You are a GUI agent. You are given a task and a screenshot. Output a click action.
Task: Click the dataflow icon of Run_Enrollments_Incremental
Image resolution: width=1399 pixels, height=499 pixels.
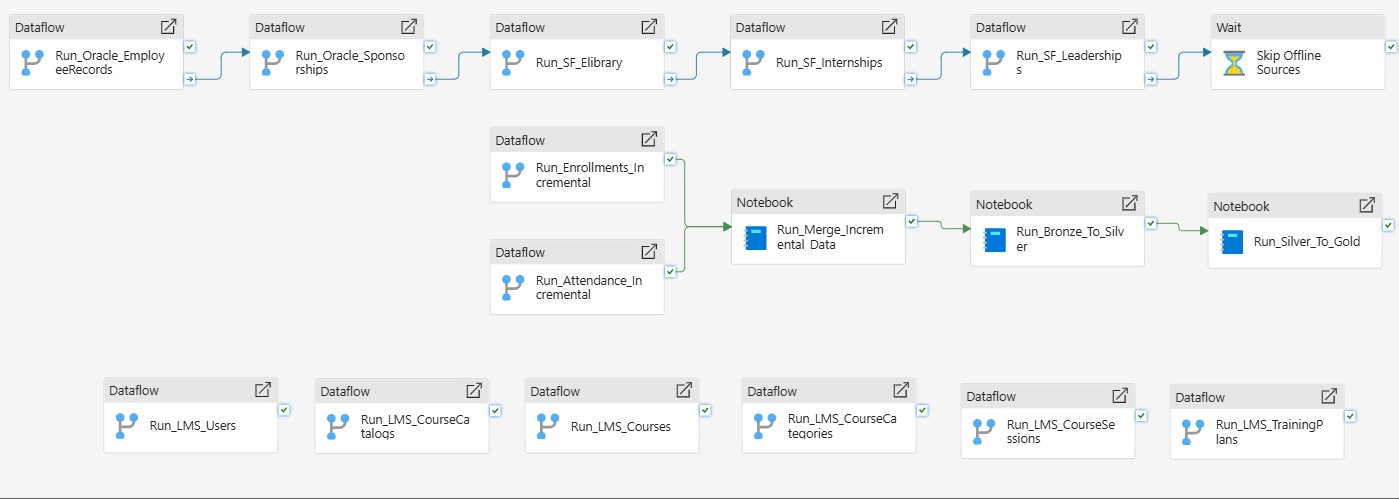(x=513, y=175)
